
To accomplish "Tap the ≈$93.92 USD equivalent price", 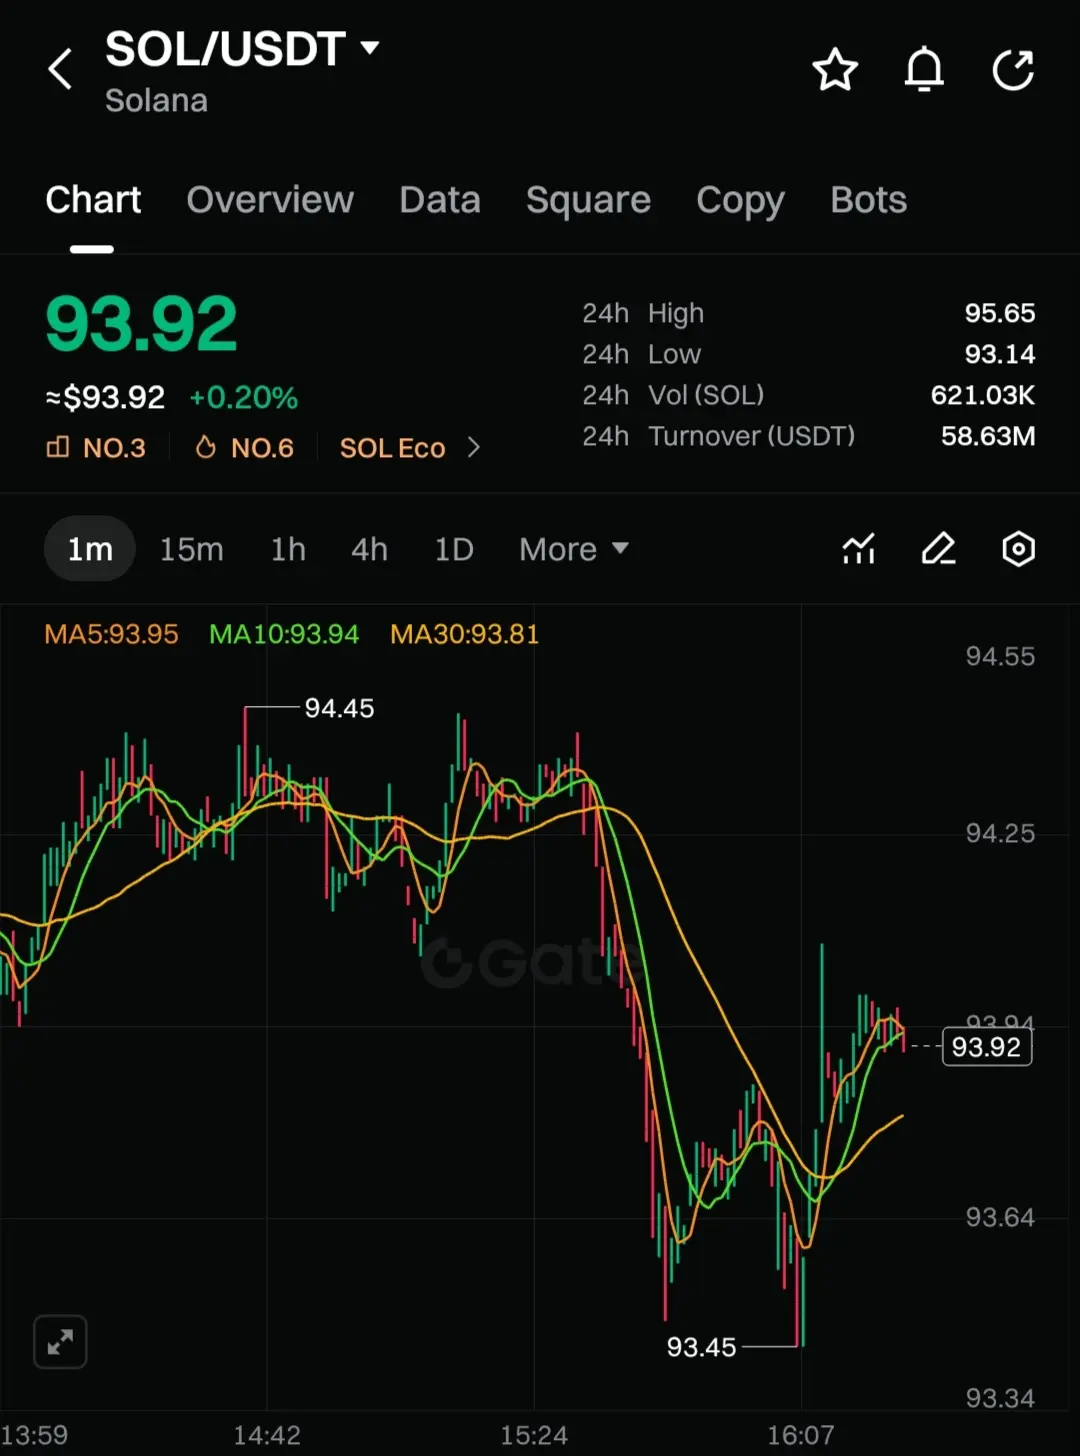I will point(105,398).
